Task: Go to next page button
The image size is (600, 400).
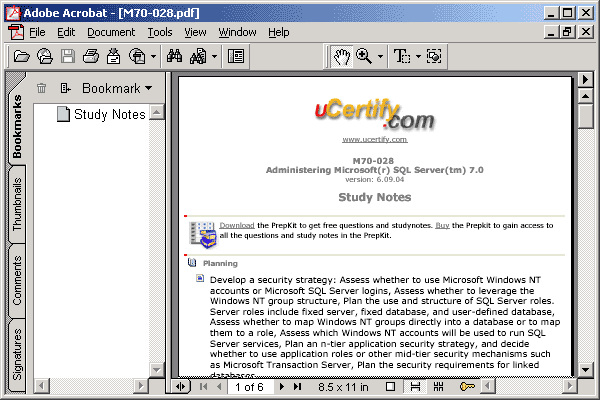Action: point(282,387)
